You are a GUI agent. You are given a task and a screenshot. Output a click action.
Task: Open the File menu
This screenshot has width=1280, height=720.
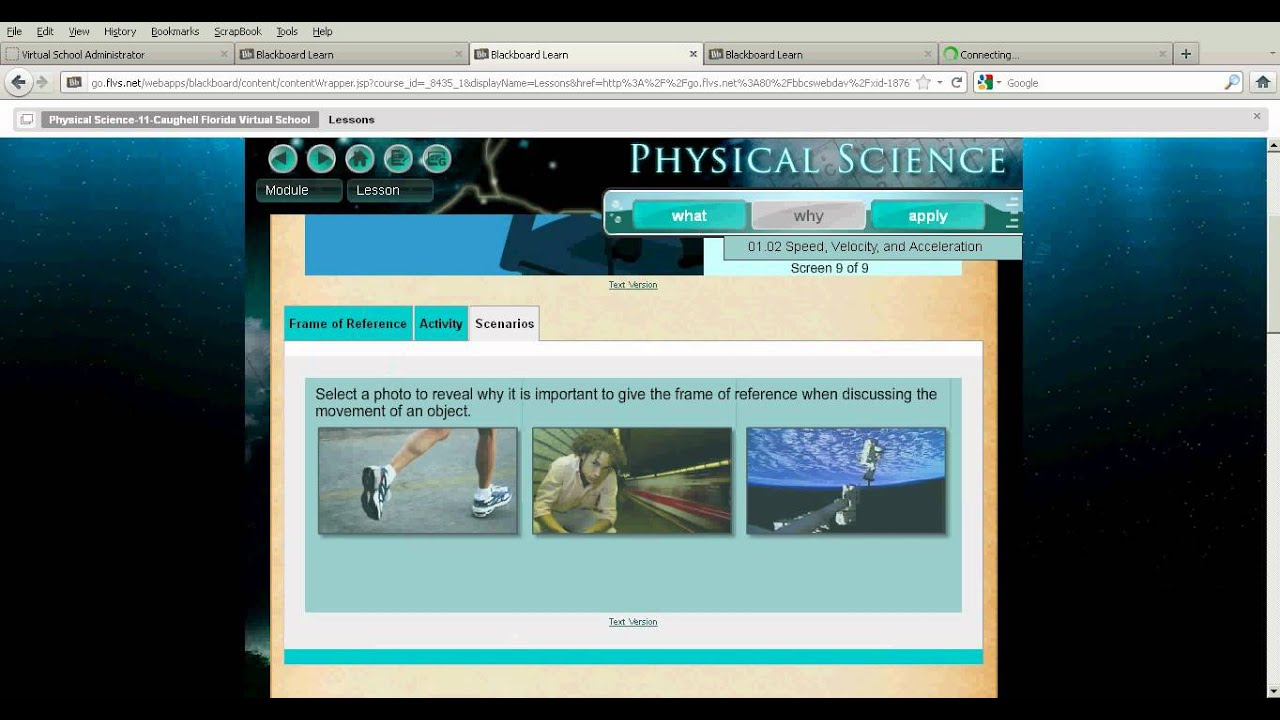[14, 31]
